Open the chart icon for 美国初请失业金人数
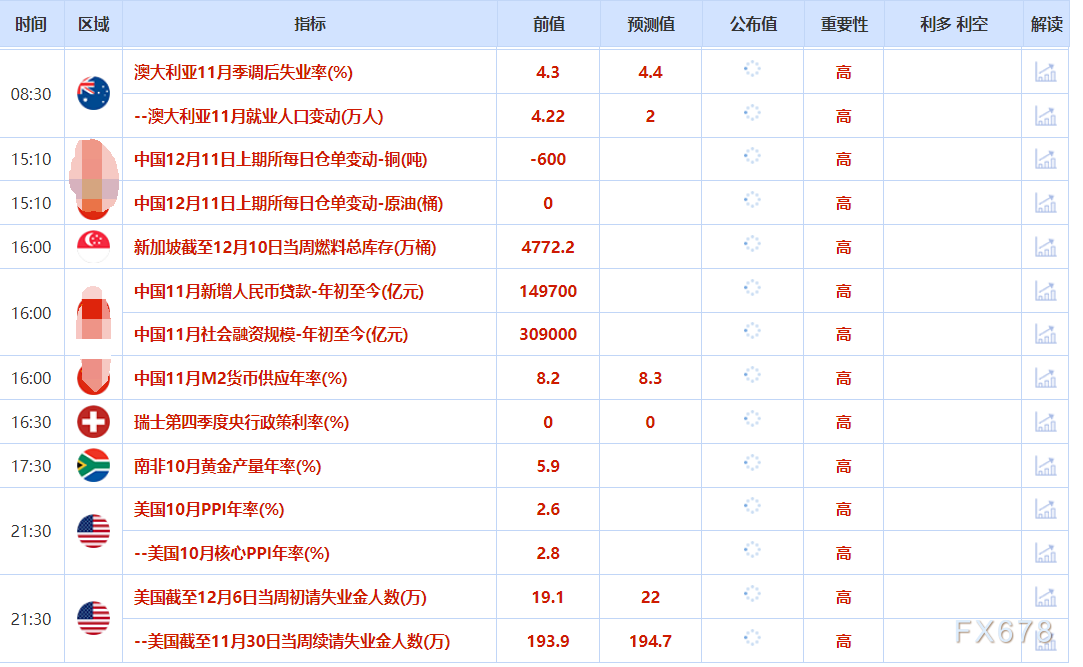This screenshot has height=667, width=1083. pyautogui.click(x=1046, y=597)
